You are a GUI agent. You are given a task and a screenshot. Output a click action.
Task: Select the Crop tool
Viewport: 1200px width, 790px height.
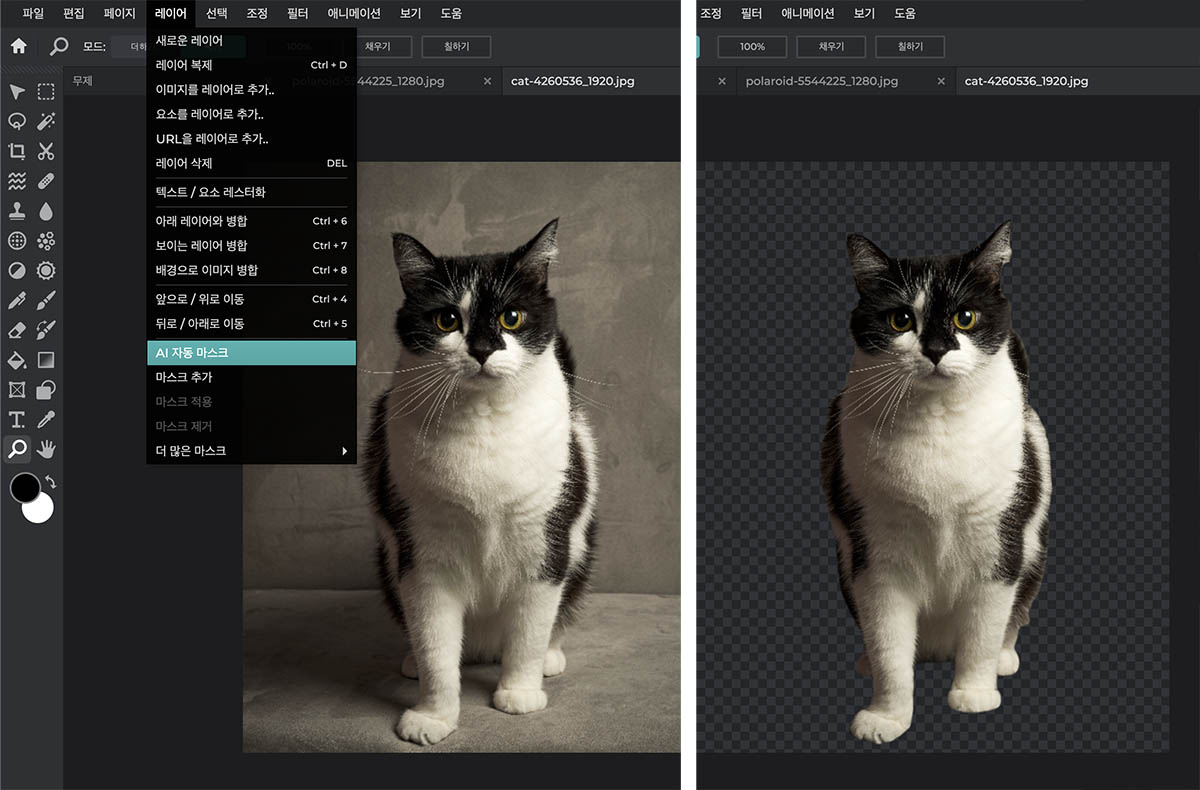tap(17, 151)
